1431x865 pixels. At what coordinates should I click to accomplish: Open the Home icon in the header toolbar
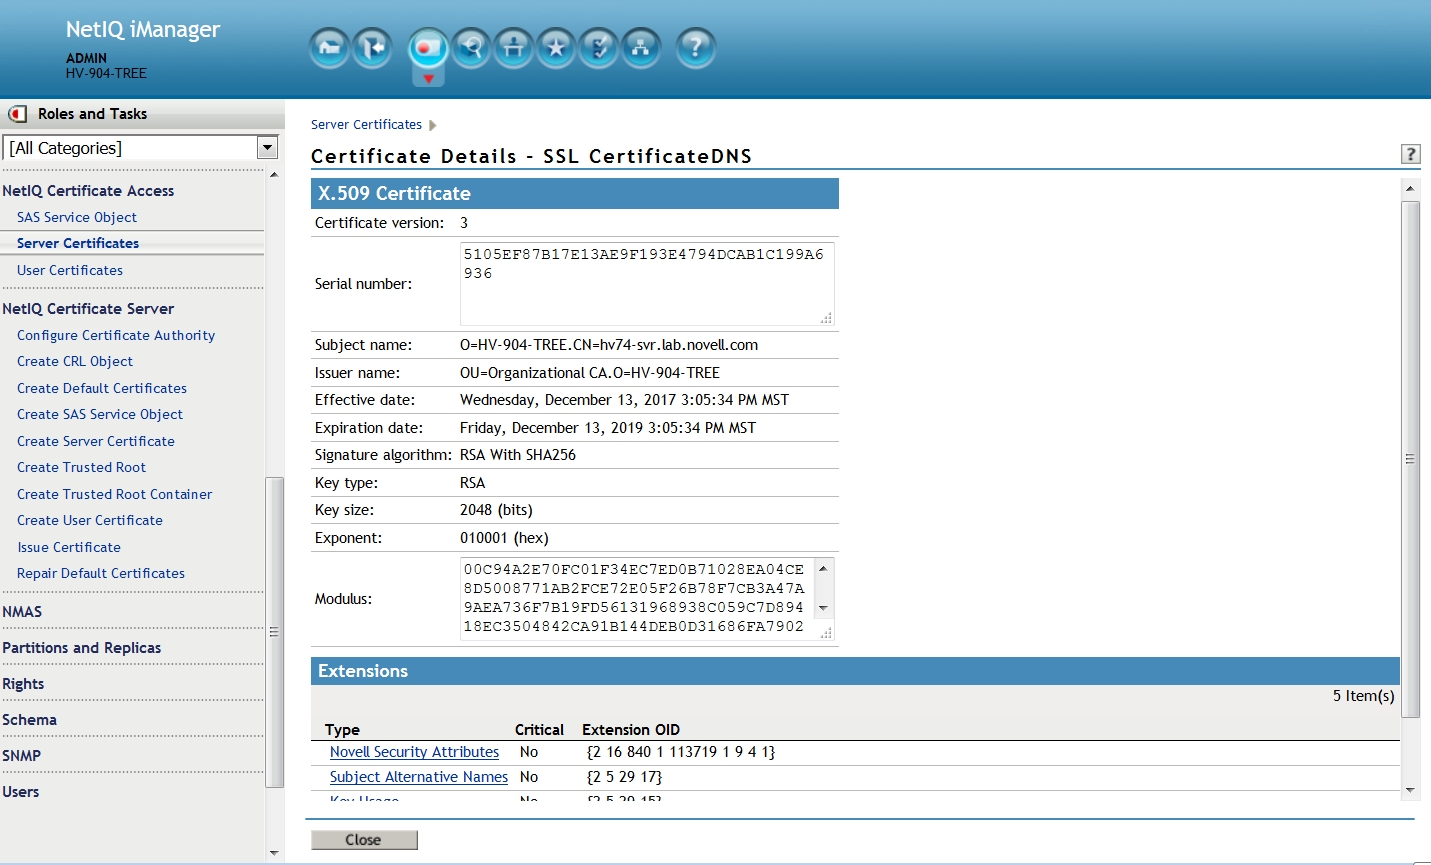pos(329,47)
